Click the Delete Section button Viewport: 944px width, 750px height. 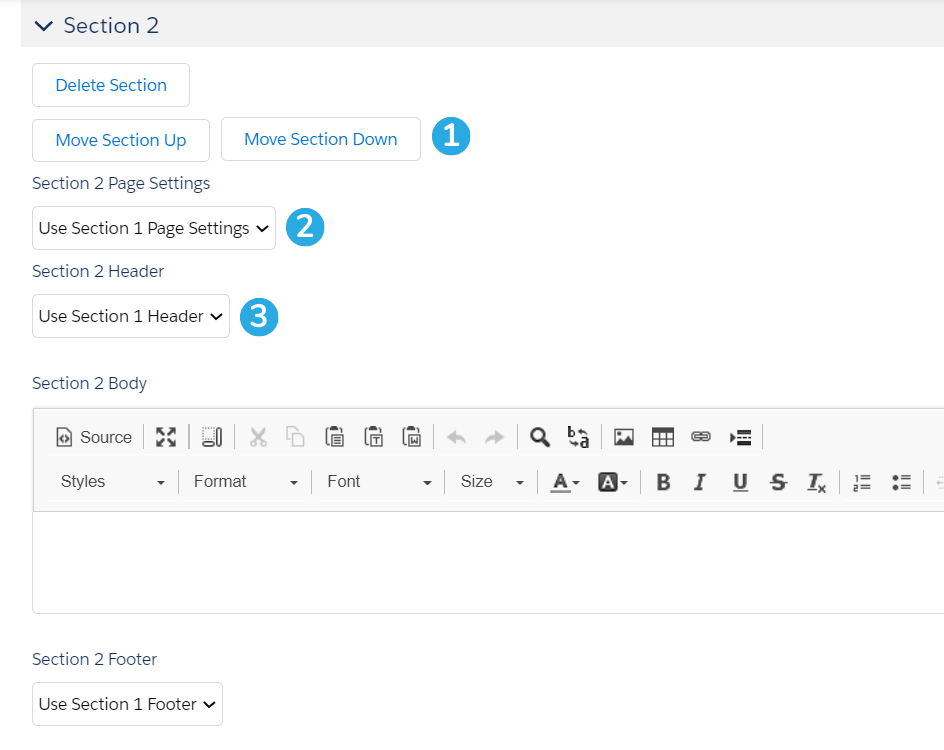pyautogui.click(x=111, y=85)
